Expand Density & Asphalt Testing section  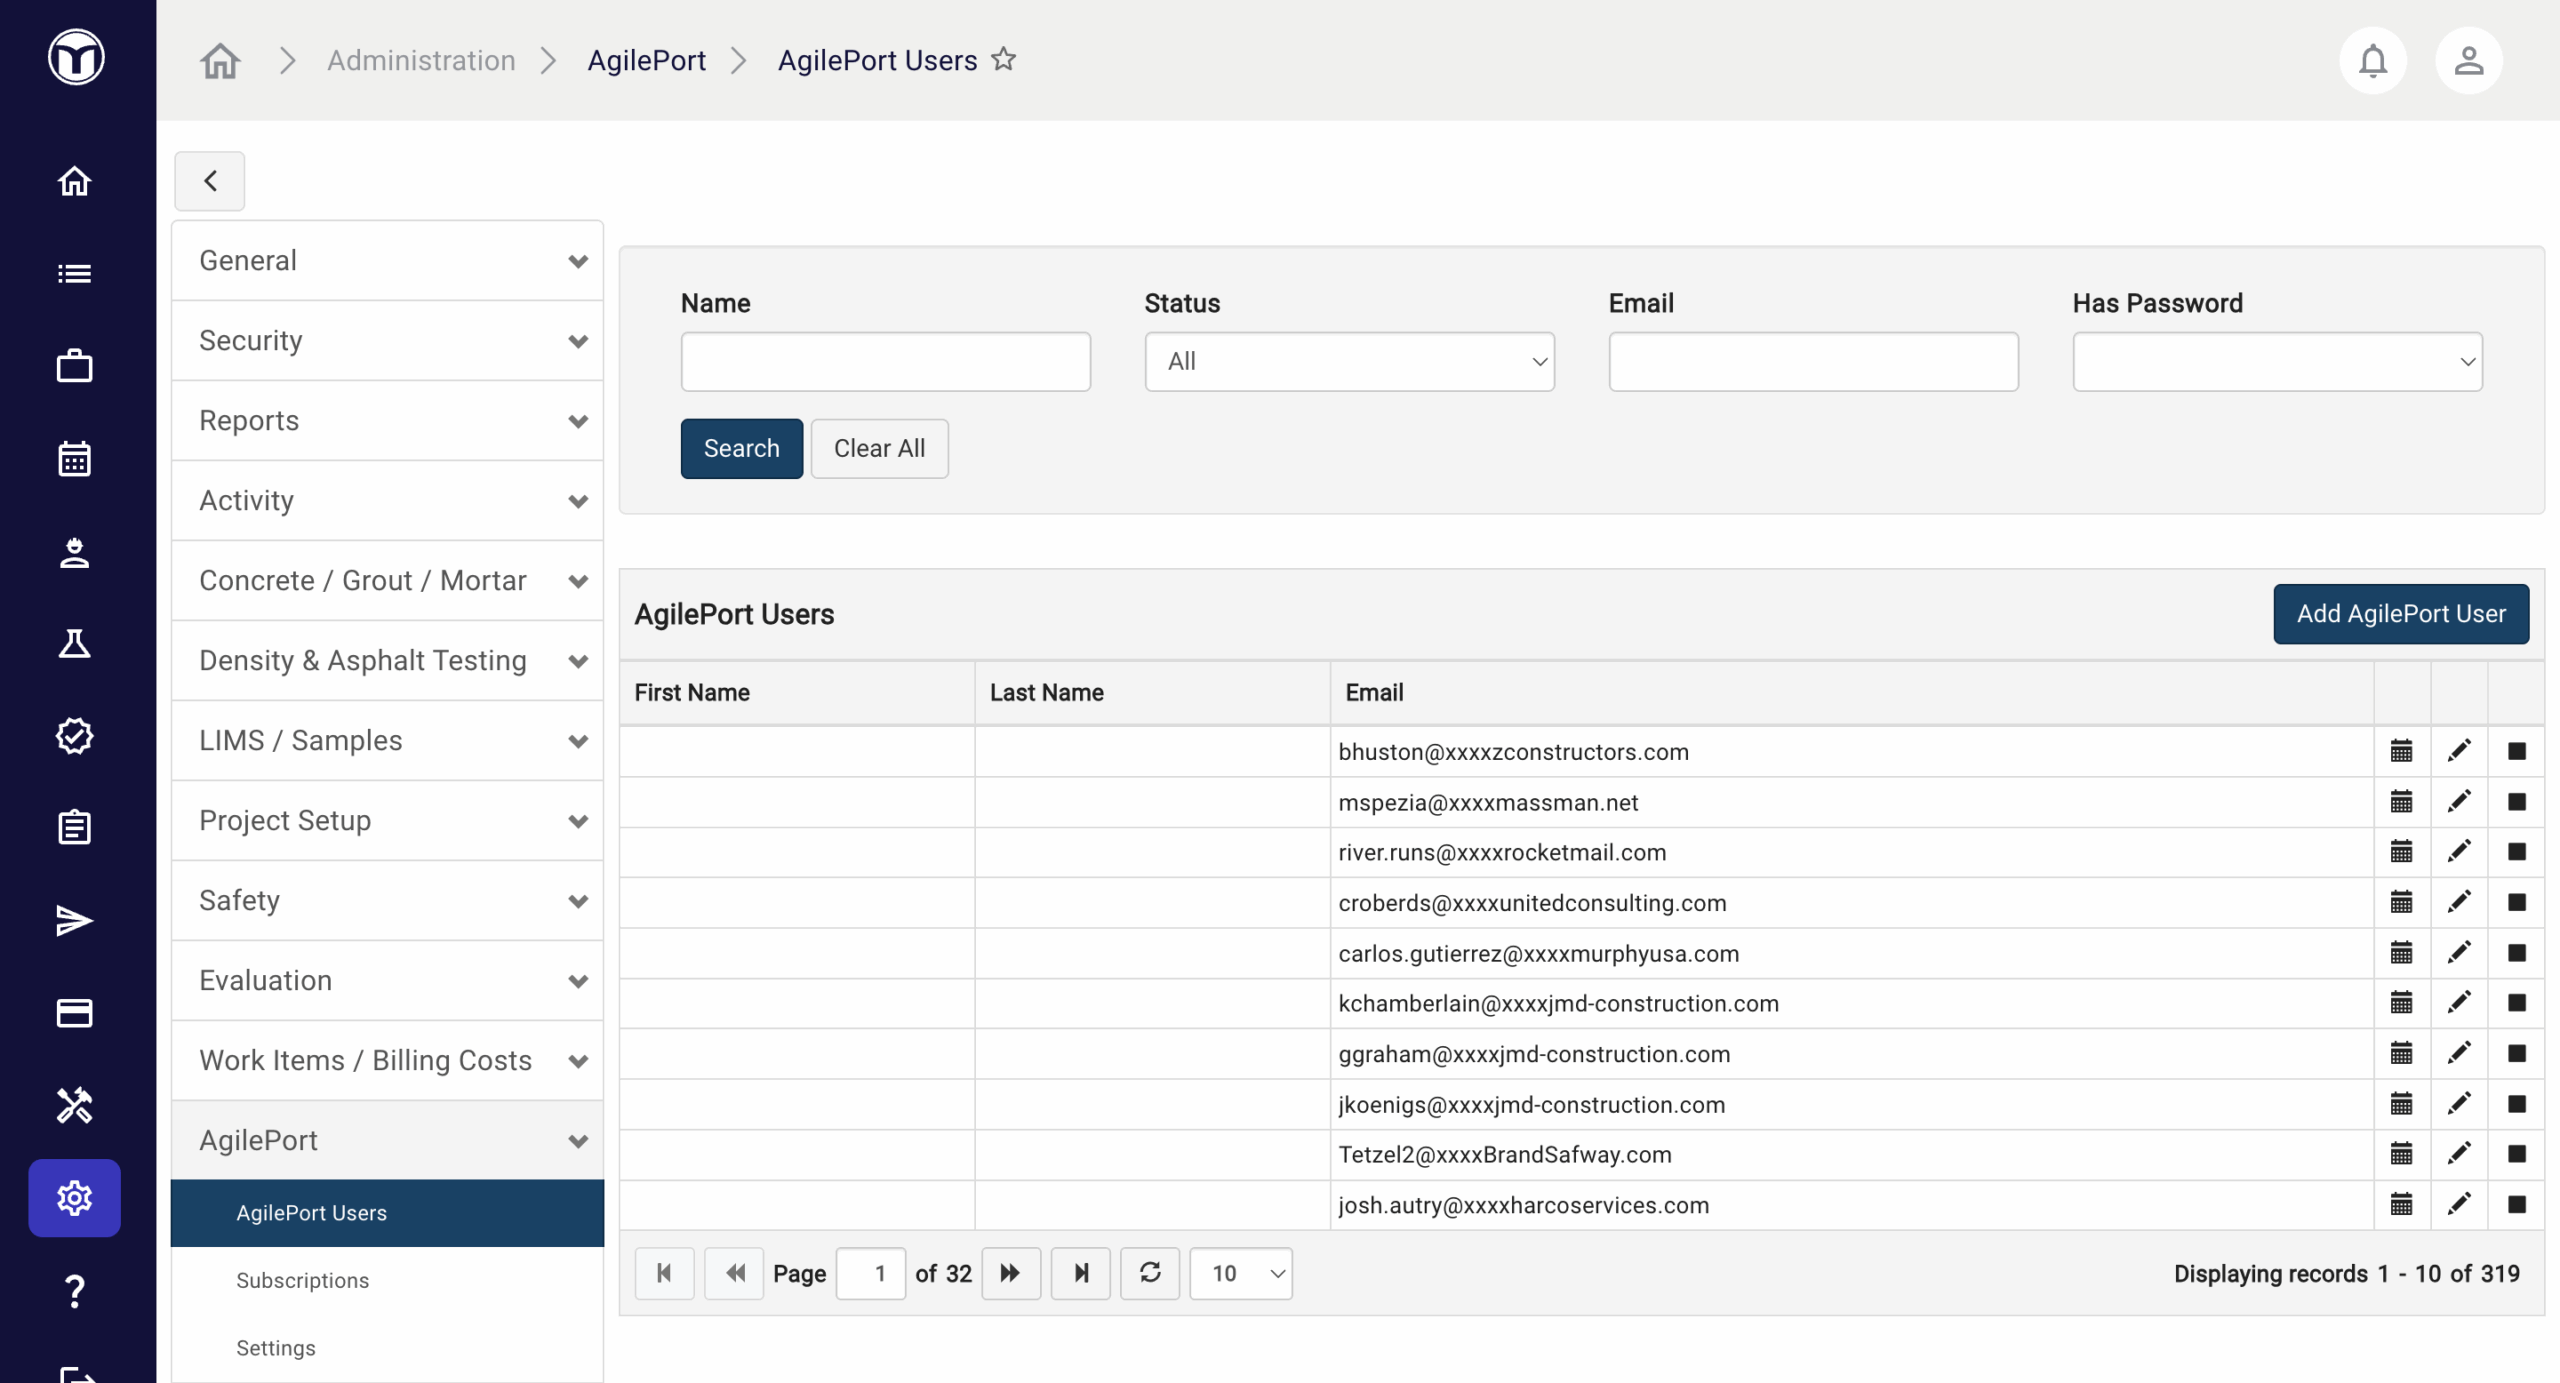click(388, 661)
